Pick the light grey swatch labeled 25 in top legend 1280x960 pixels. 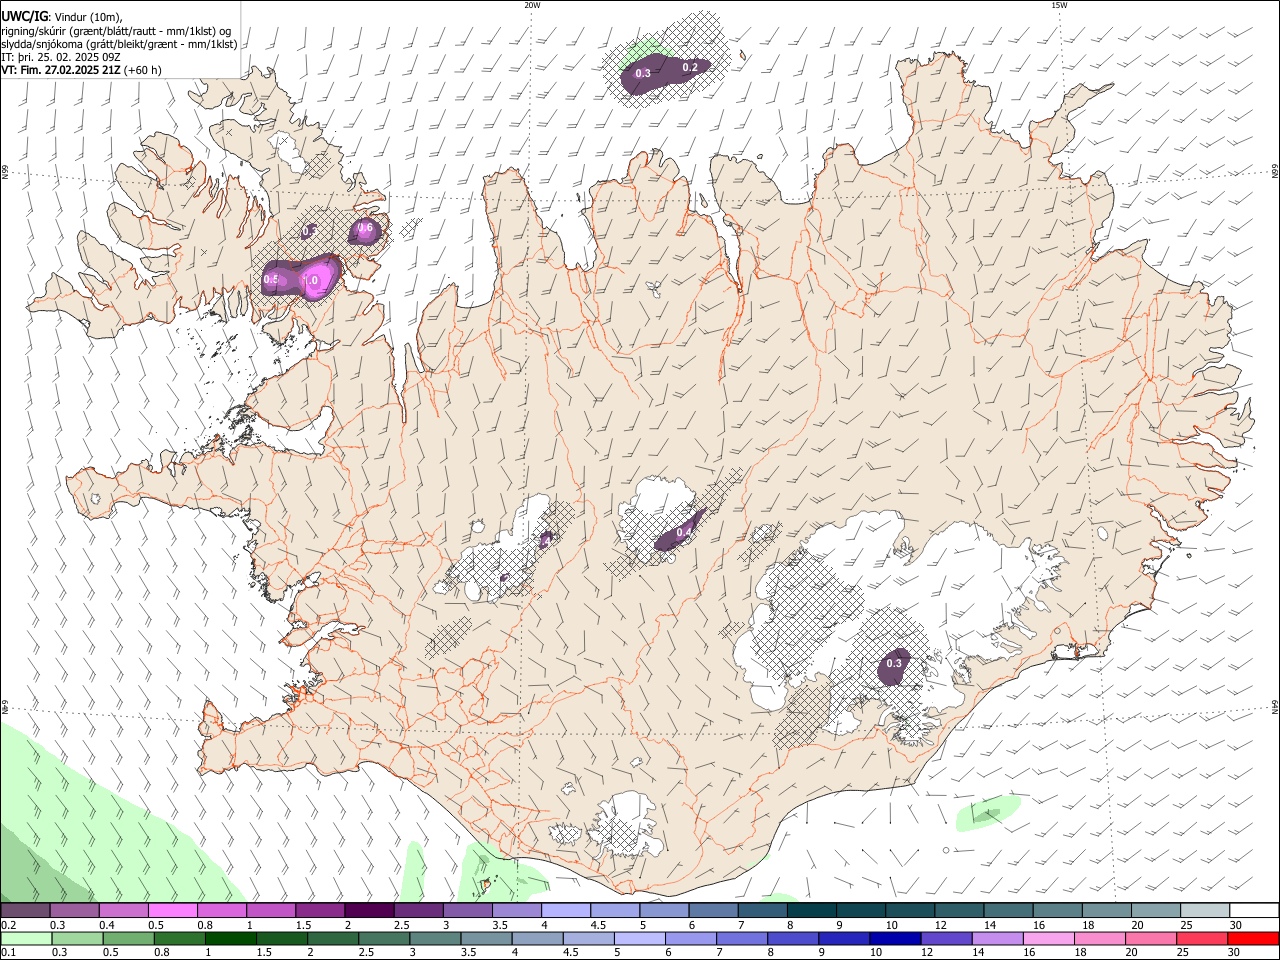(x=1205, y=911)
